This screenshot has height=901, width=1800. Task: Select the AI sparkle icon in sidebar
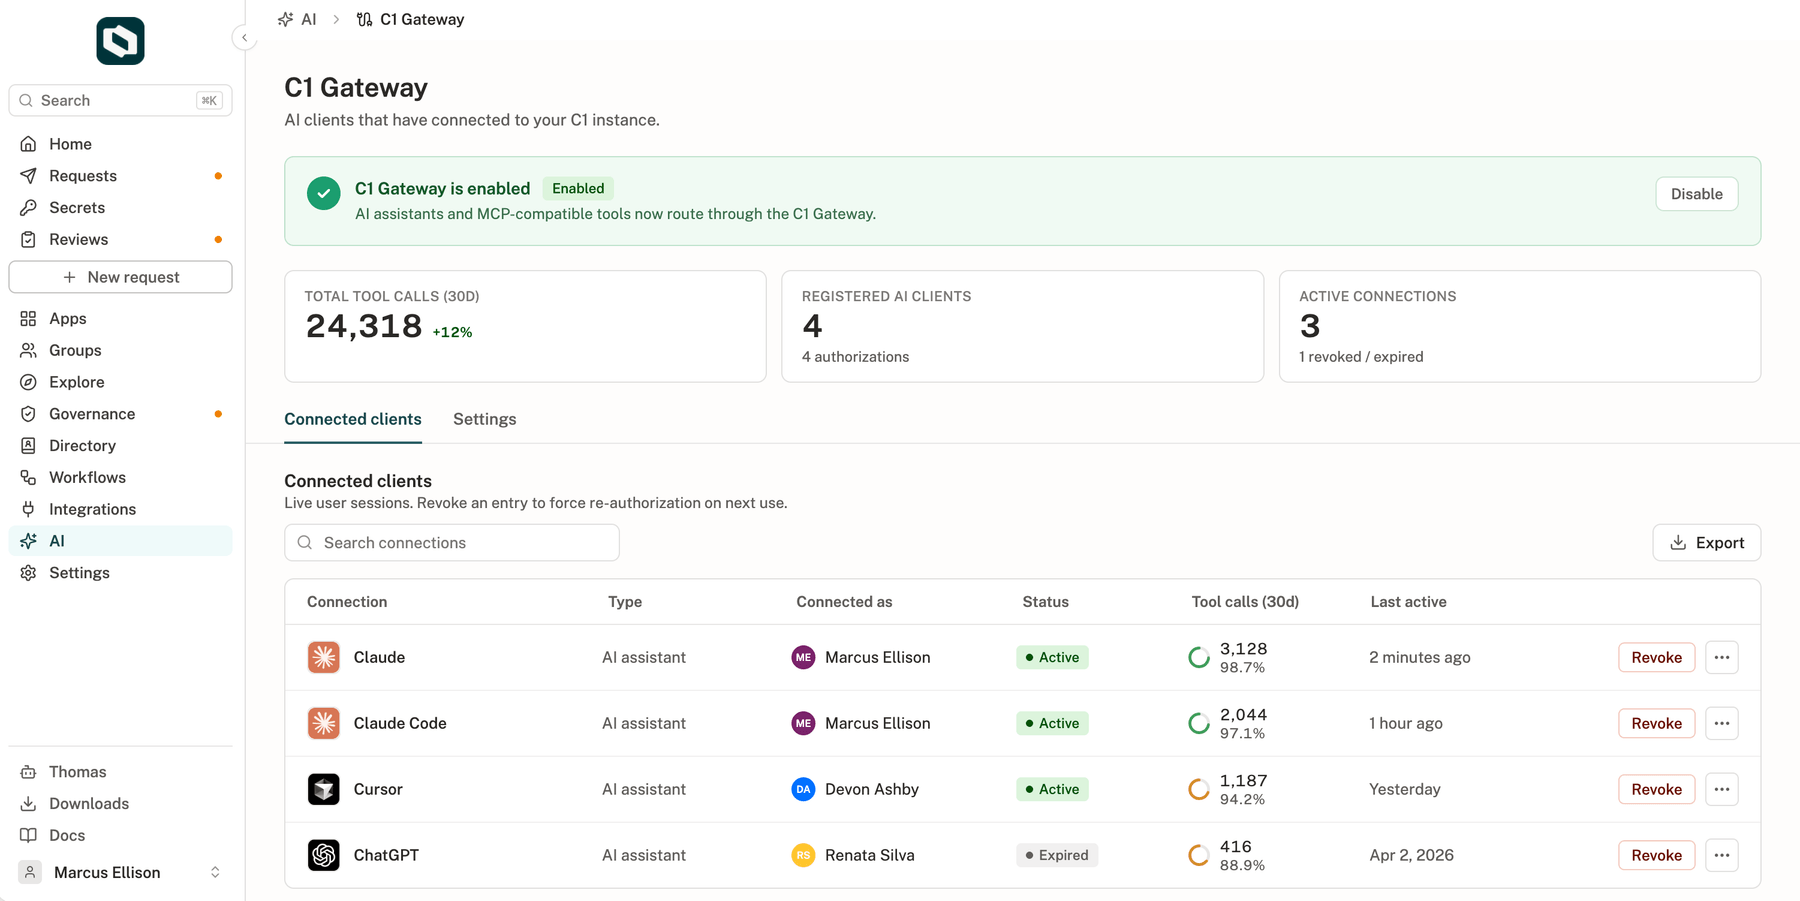28,541
